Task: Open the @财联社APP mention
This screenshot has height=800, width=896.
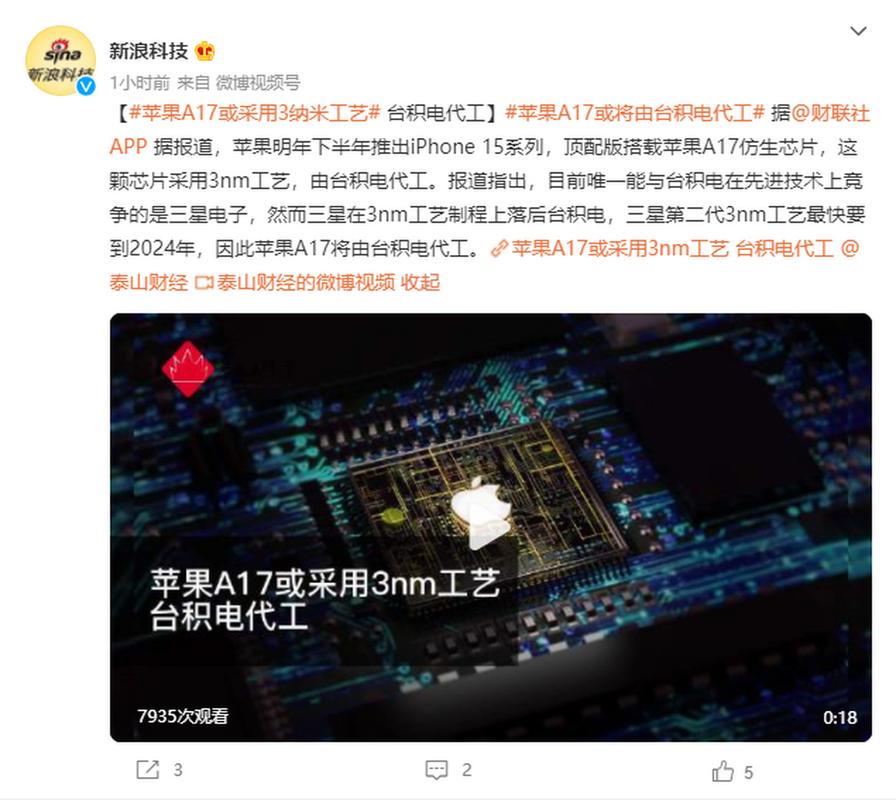Action: pyautogui.click(x=490, y=130)
